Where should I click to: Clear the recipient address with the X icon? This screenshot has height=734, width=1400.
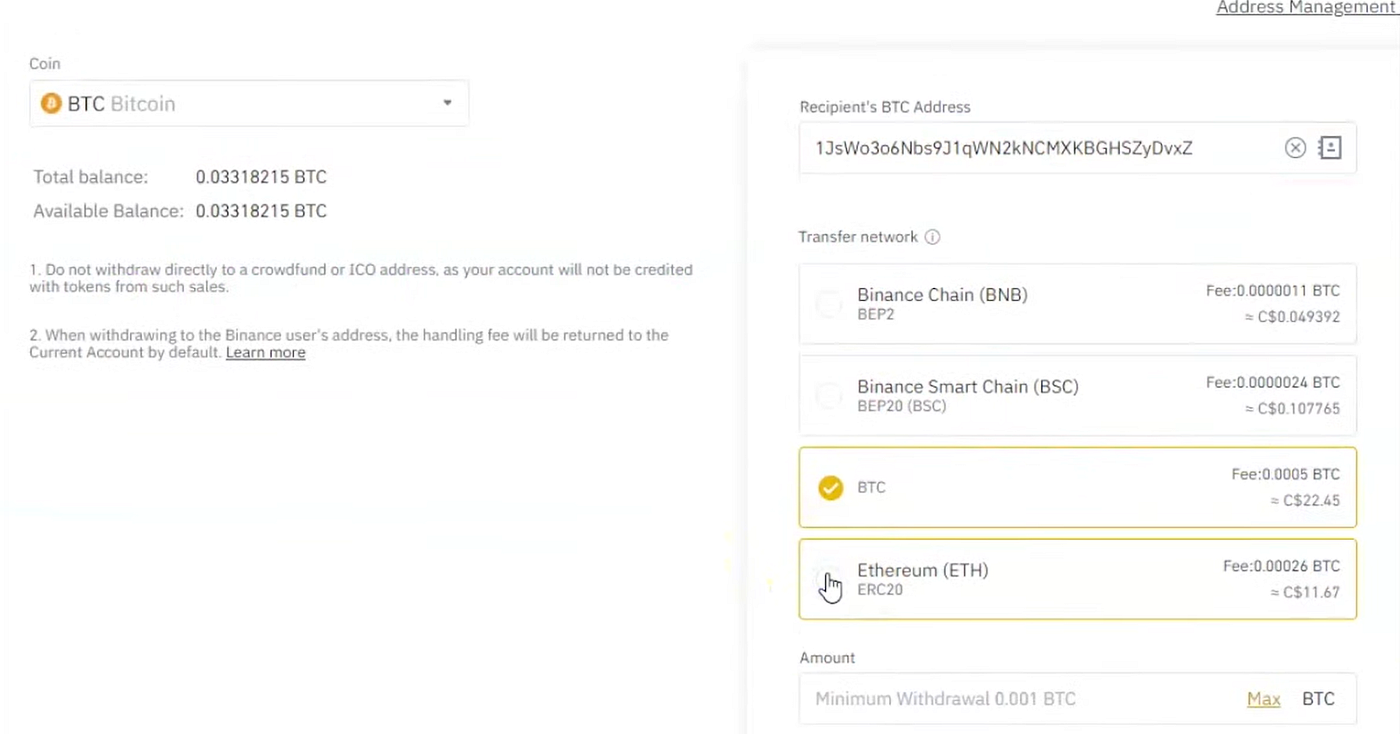coord(1295,148)
